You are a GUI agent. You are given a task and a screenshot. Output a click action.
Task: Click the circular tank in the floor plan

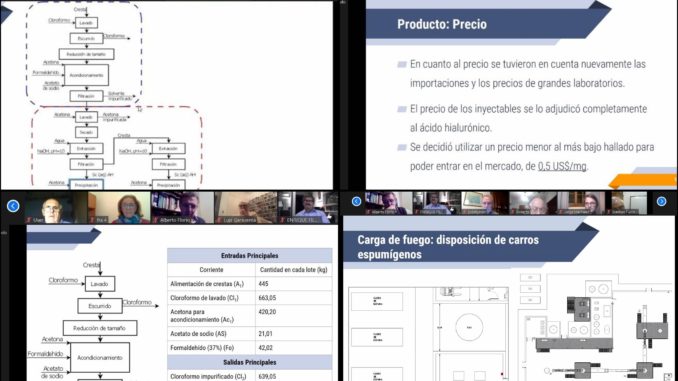pyautogui.click(x=469, y=327)
